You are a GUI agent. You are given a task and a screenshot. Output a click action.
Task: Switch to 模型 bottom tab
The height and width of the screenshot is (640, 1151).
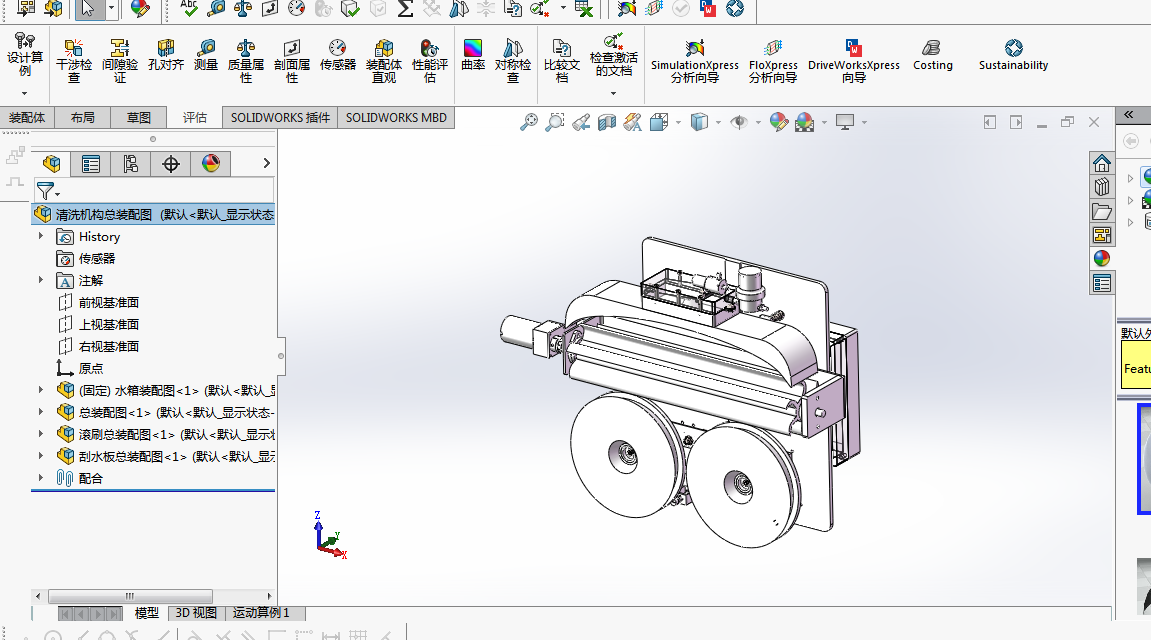pos(147,613)
